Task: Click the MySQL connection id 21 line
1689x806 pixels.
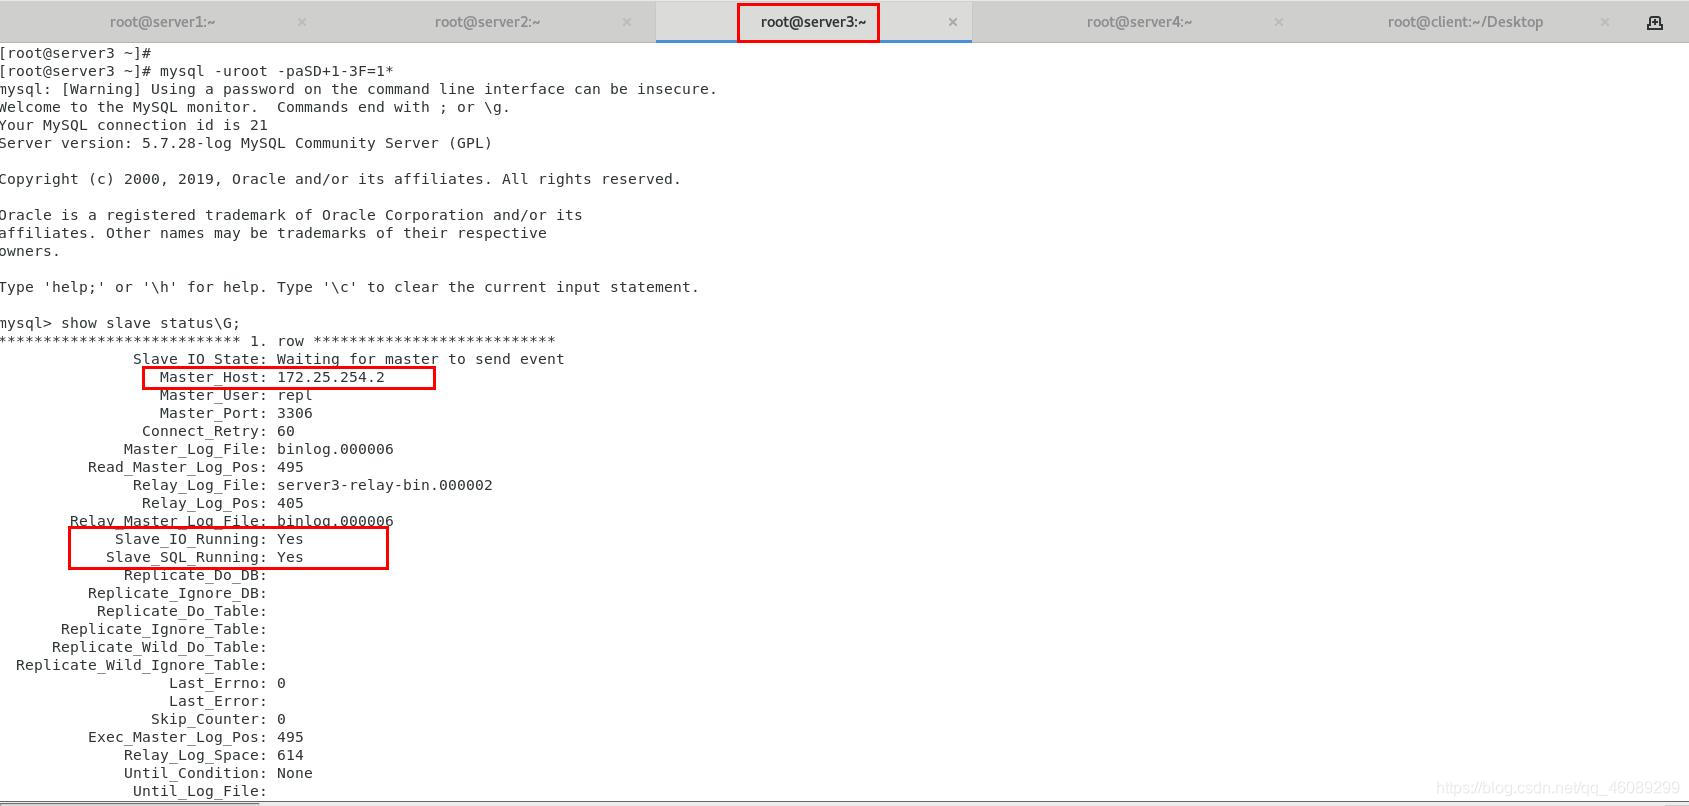Action: pyautogui.click(x=134, y=125)
